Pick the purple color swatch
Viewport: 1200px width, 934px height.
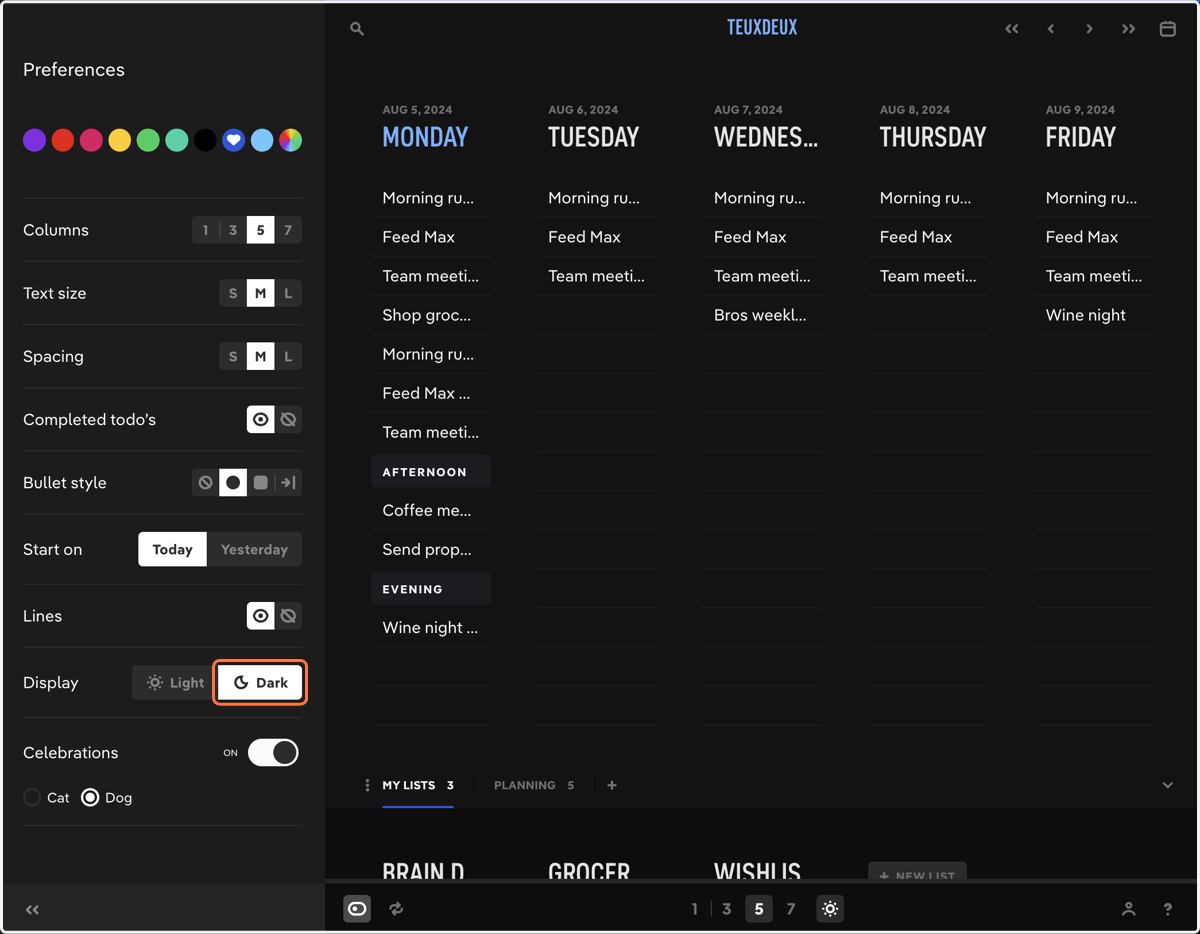(34, 141)
